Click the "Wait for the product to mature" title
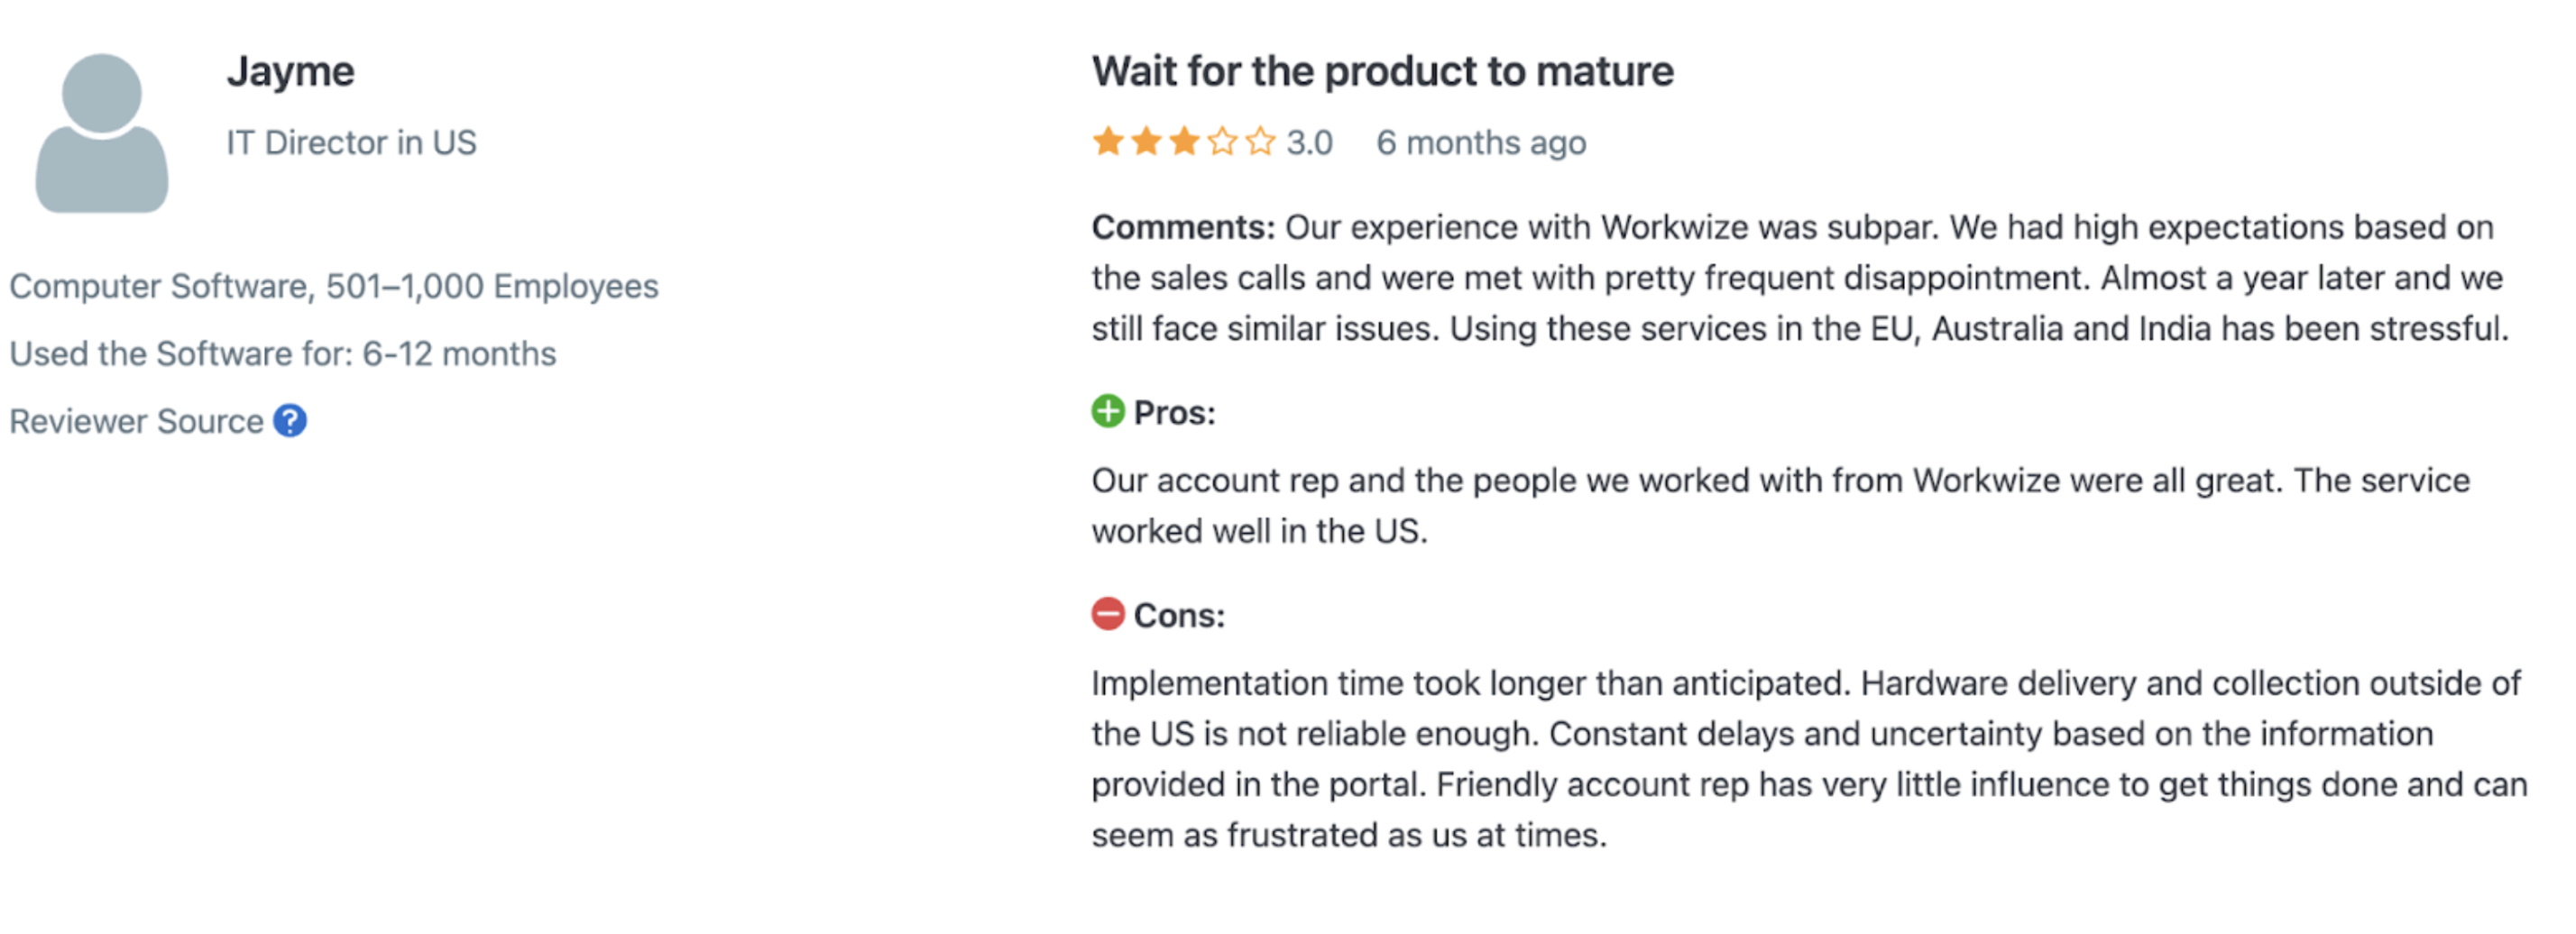2576x934 pixels. coord(1382,72)
